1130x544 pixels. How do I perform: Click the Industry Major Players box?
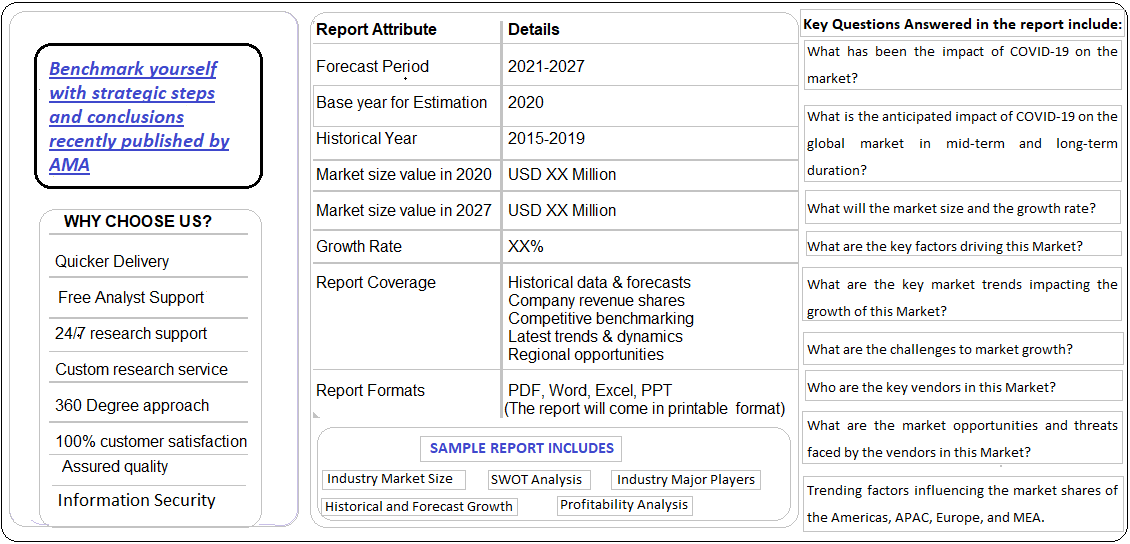point(686,480)
